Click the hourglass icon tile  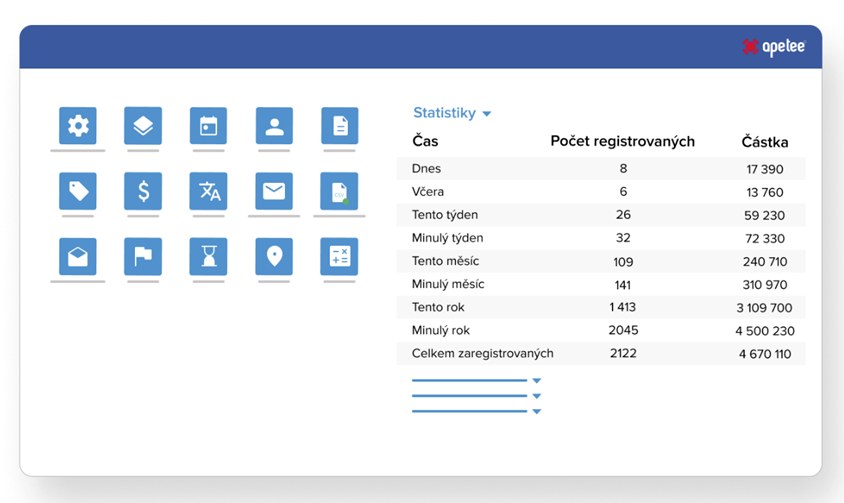click(x=208, y=257)
